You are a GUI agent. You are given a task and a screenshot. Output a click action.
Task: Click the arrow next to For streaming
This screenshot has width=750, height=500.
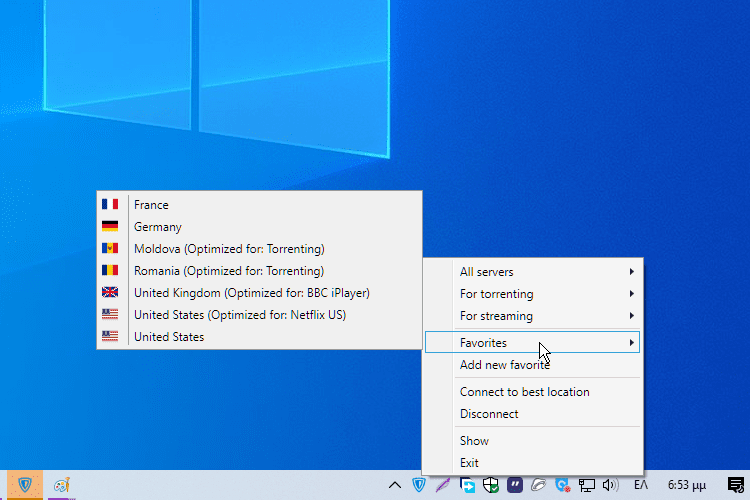[632, 316]
